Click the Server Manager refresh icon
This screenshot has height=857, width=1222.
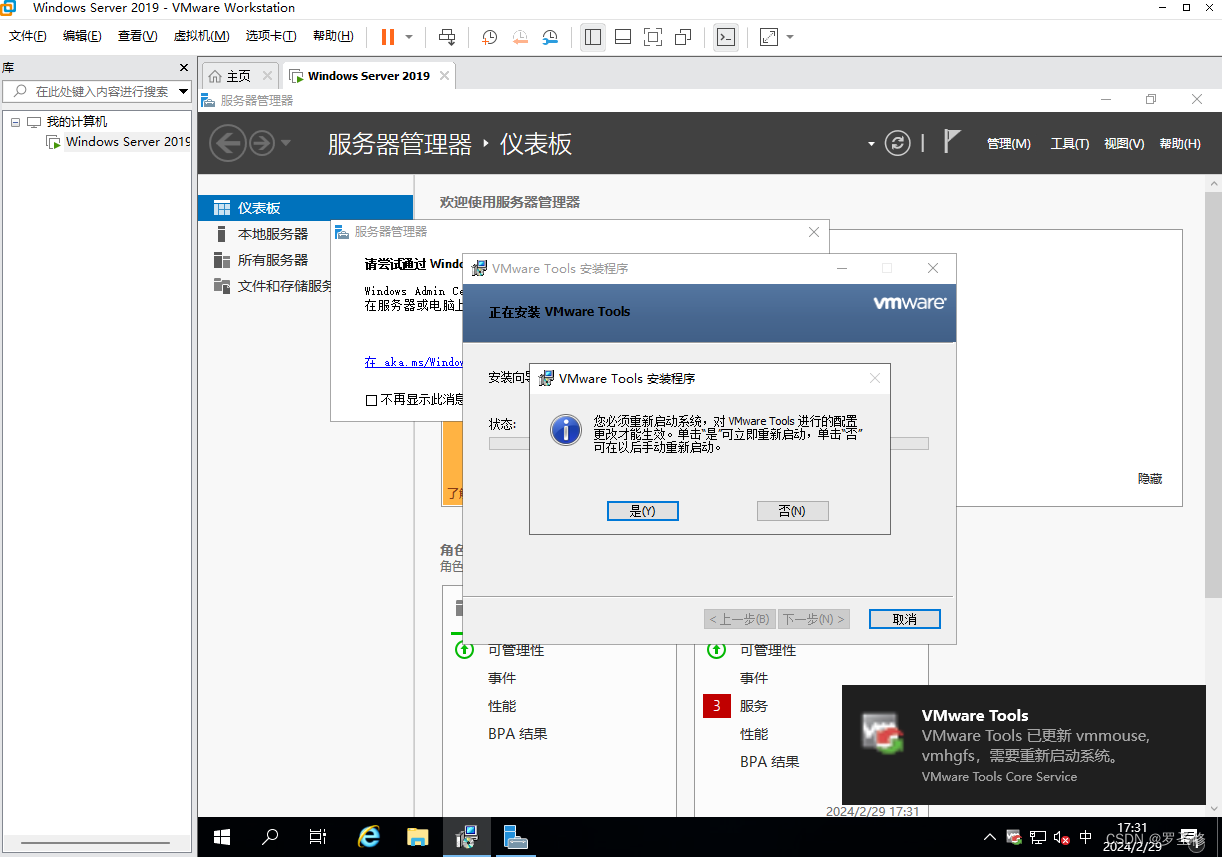click(898, 143)
